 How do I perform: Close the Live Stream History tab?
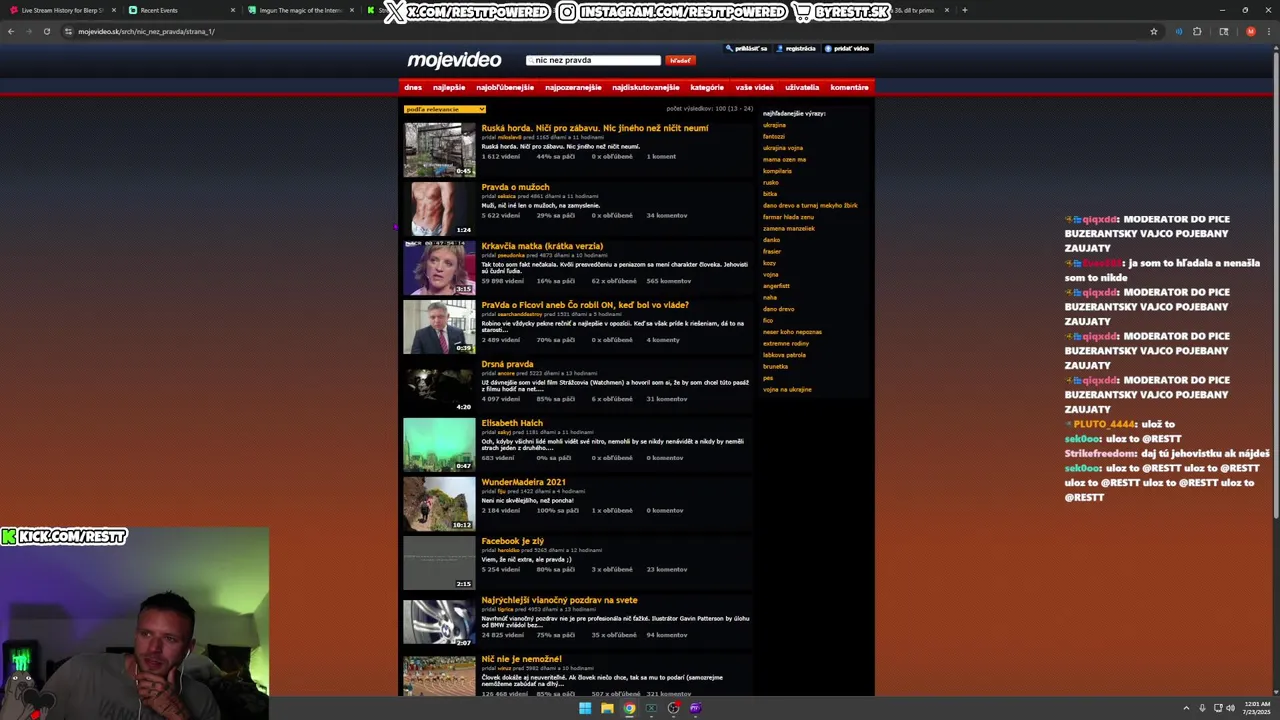114,10
